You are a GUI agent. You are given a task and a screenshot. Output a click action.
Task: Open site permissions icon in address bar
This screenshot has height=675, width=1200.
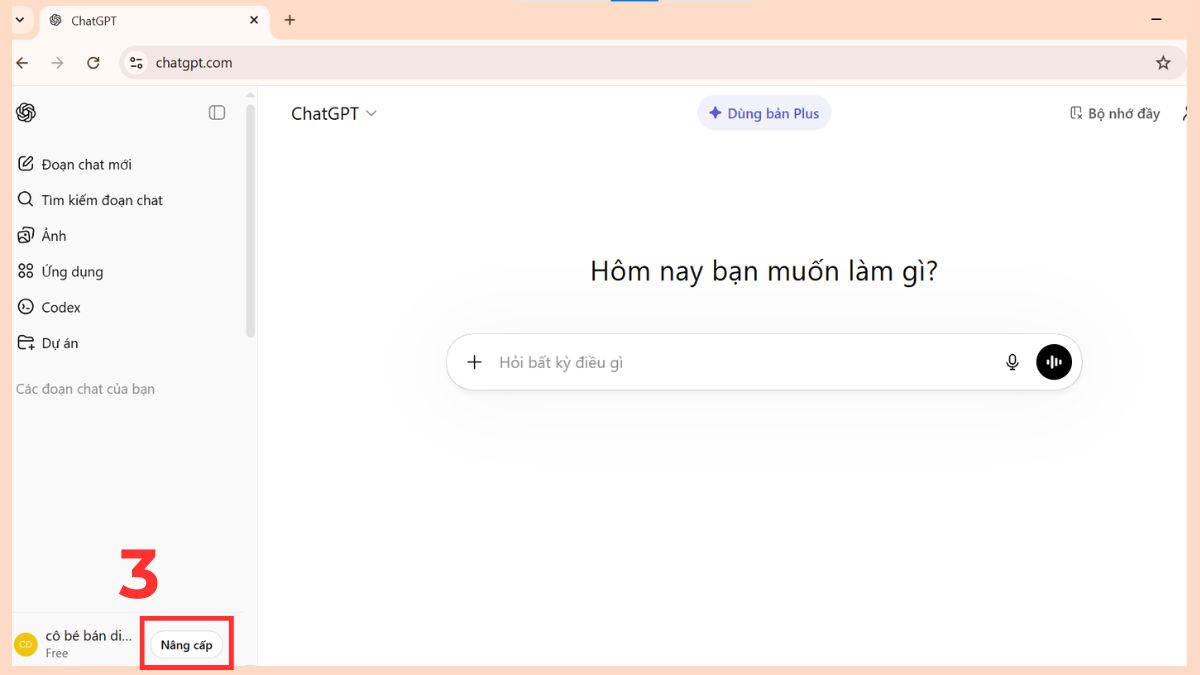(136, 62)
